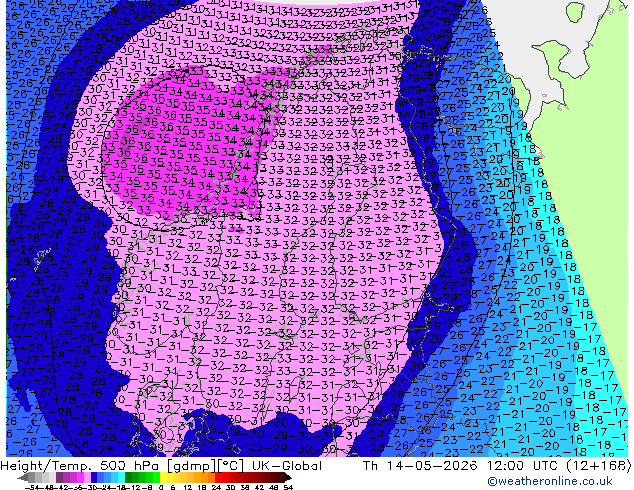Click the dark blue swatch above legend value -30
This screenshot has width=634, height=490.
[94, 478]
